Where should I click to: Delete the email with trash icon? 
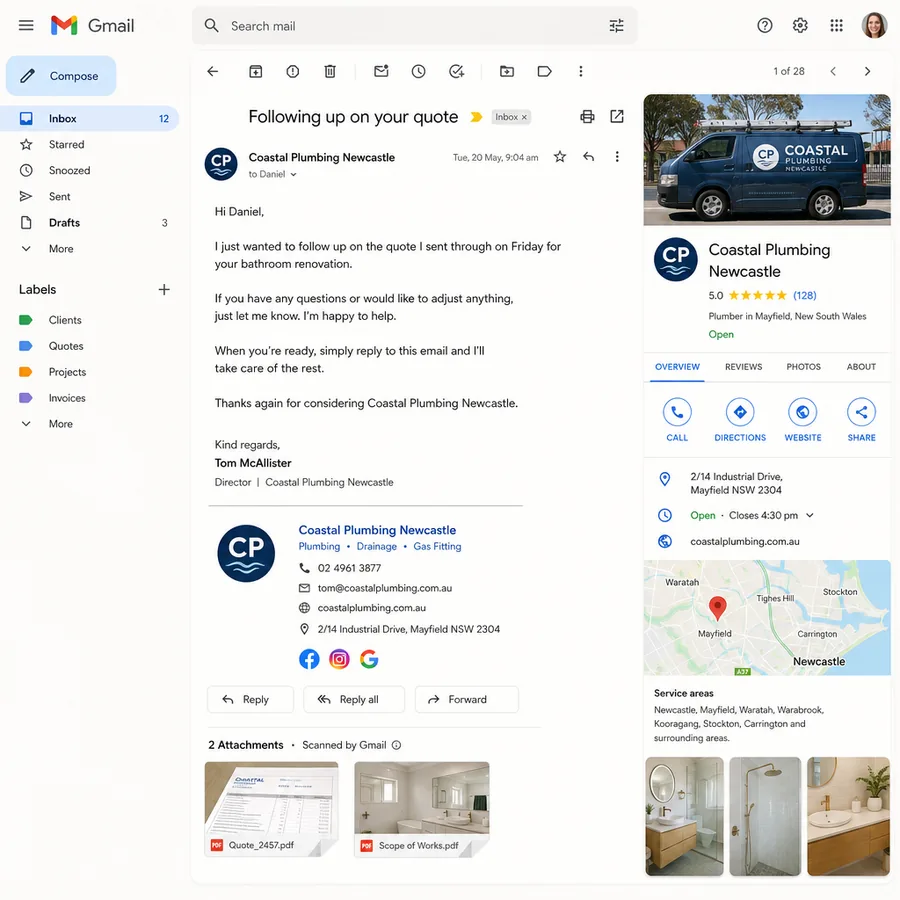(330, 71)
